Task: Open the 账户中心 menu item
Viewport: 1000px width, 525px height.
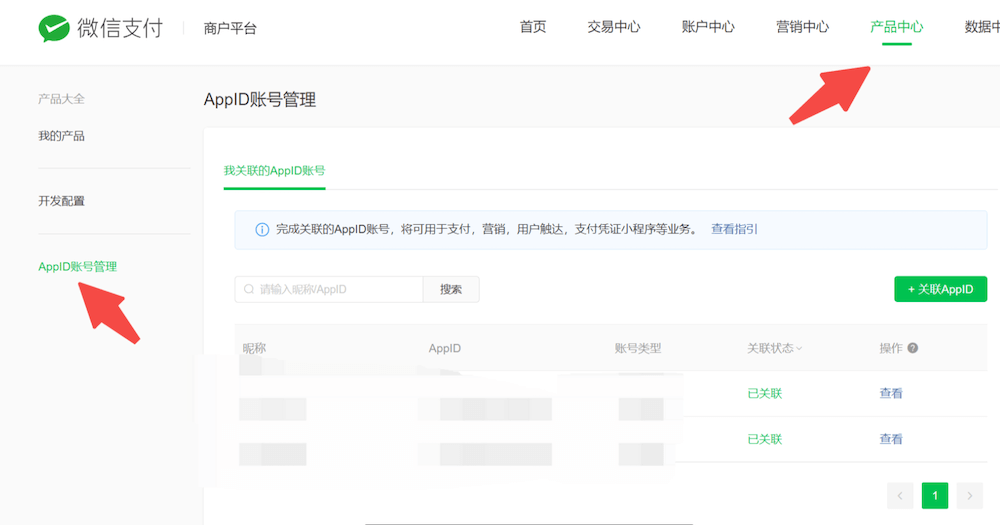Action: 708,27
